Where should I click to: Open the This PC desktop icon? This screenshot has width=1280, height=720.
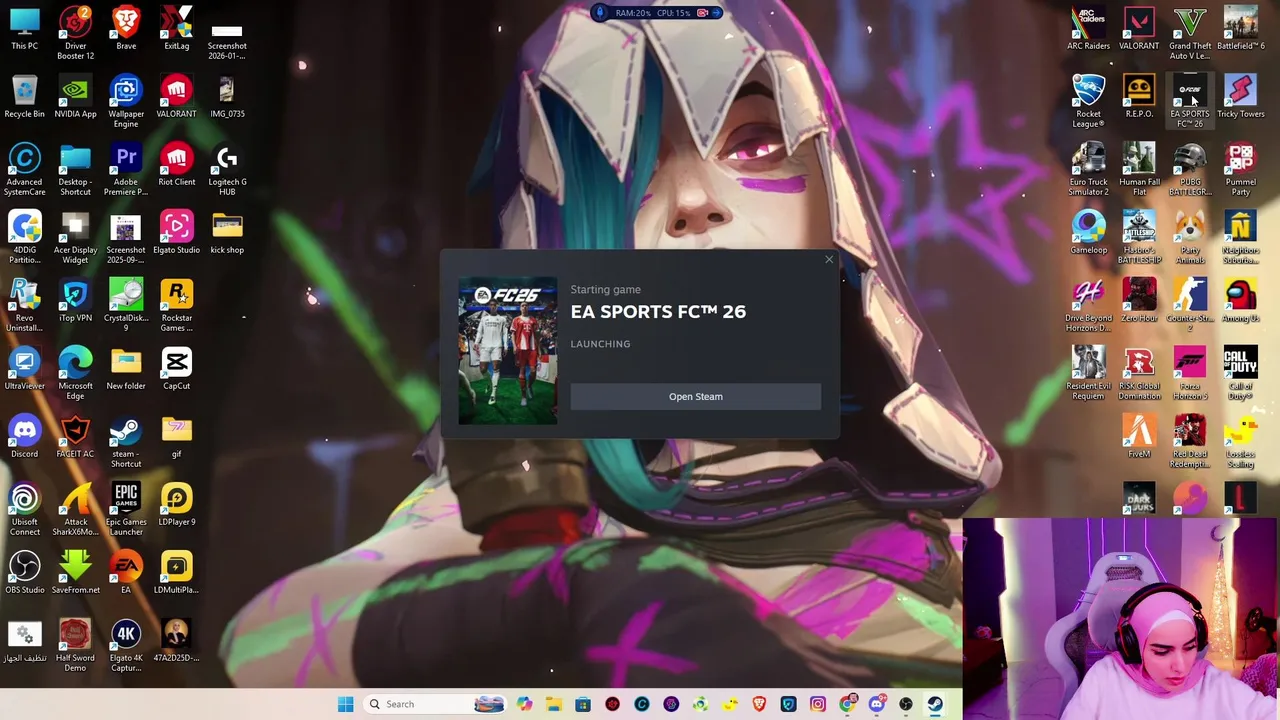pos(25,29)
